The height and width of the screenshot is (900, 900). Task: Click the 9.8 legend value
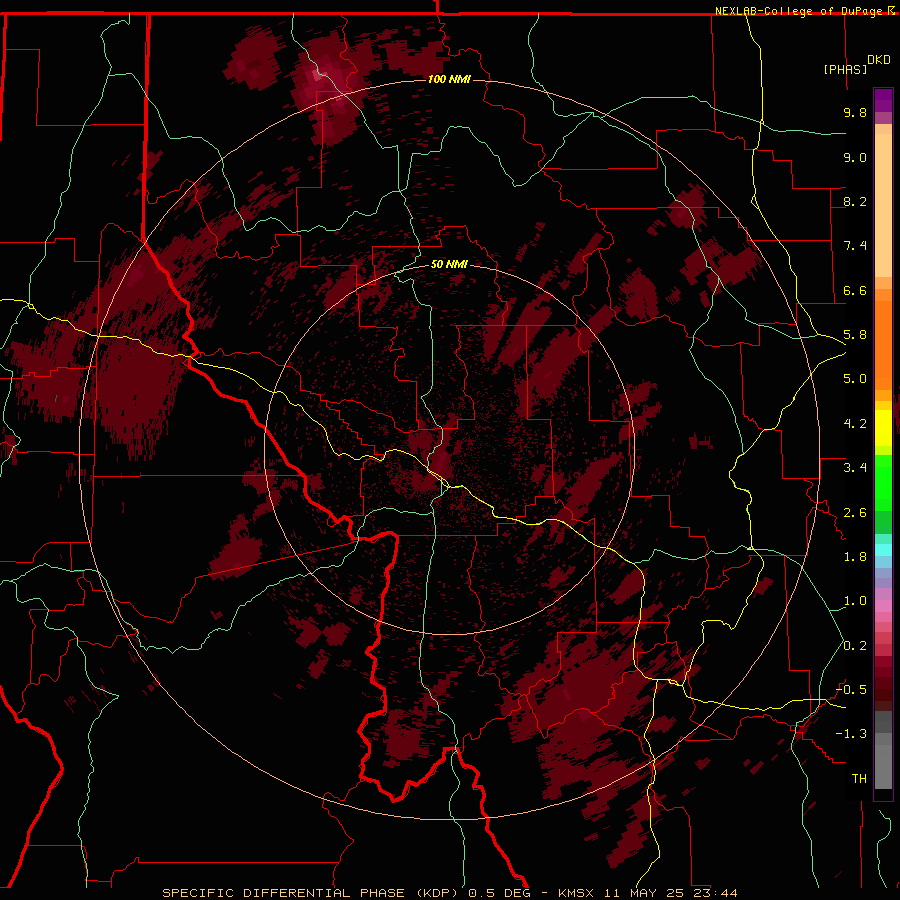pyautogui.click(x=855, y=112)
